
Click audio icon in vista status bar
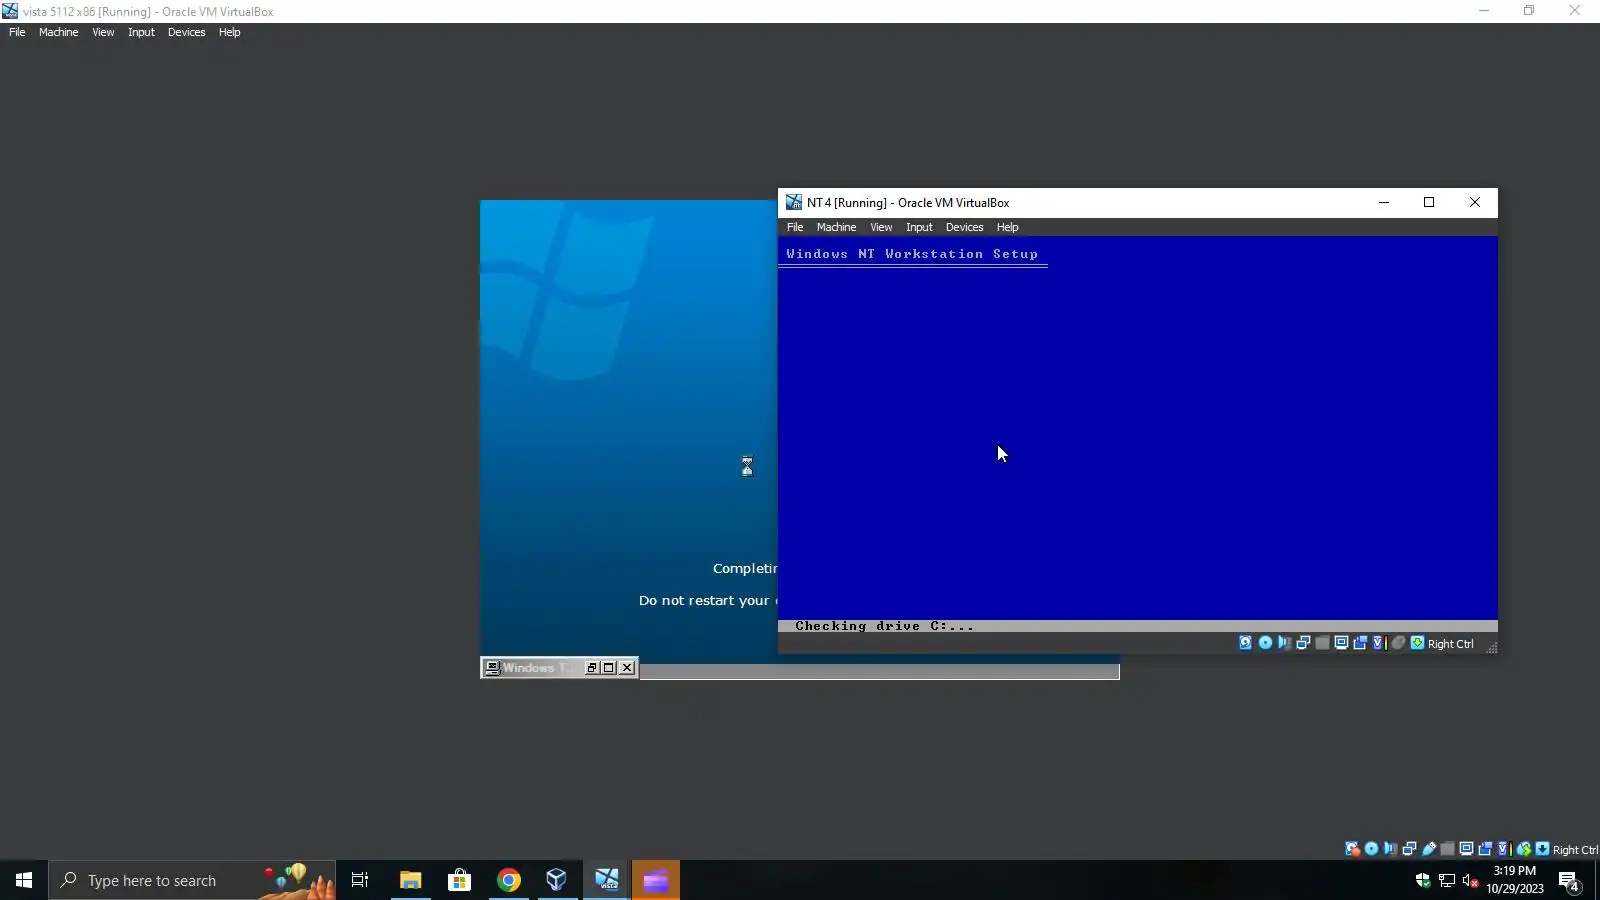[1390, 849]
